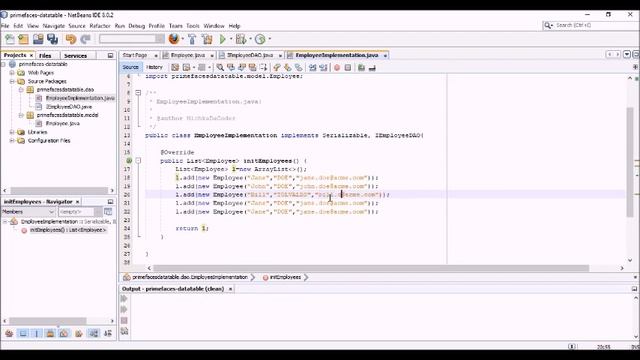Image resolution: width=640 pixels, height=360 pixels.
Task: Click the magnifier Find Selection icon in the editor toolbar
Action: click(x=220, y=67)
